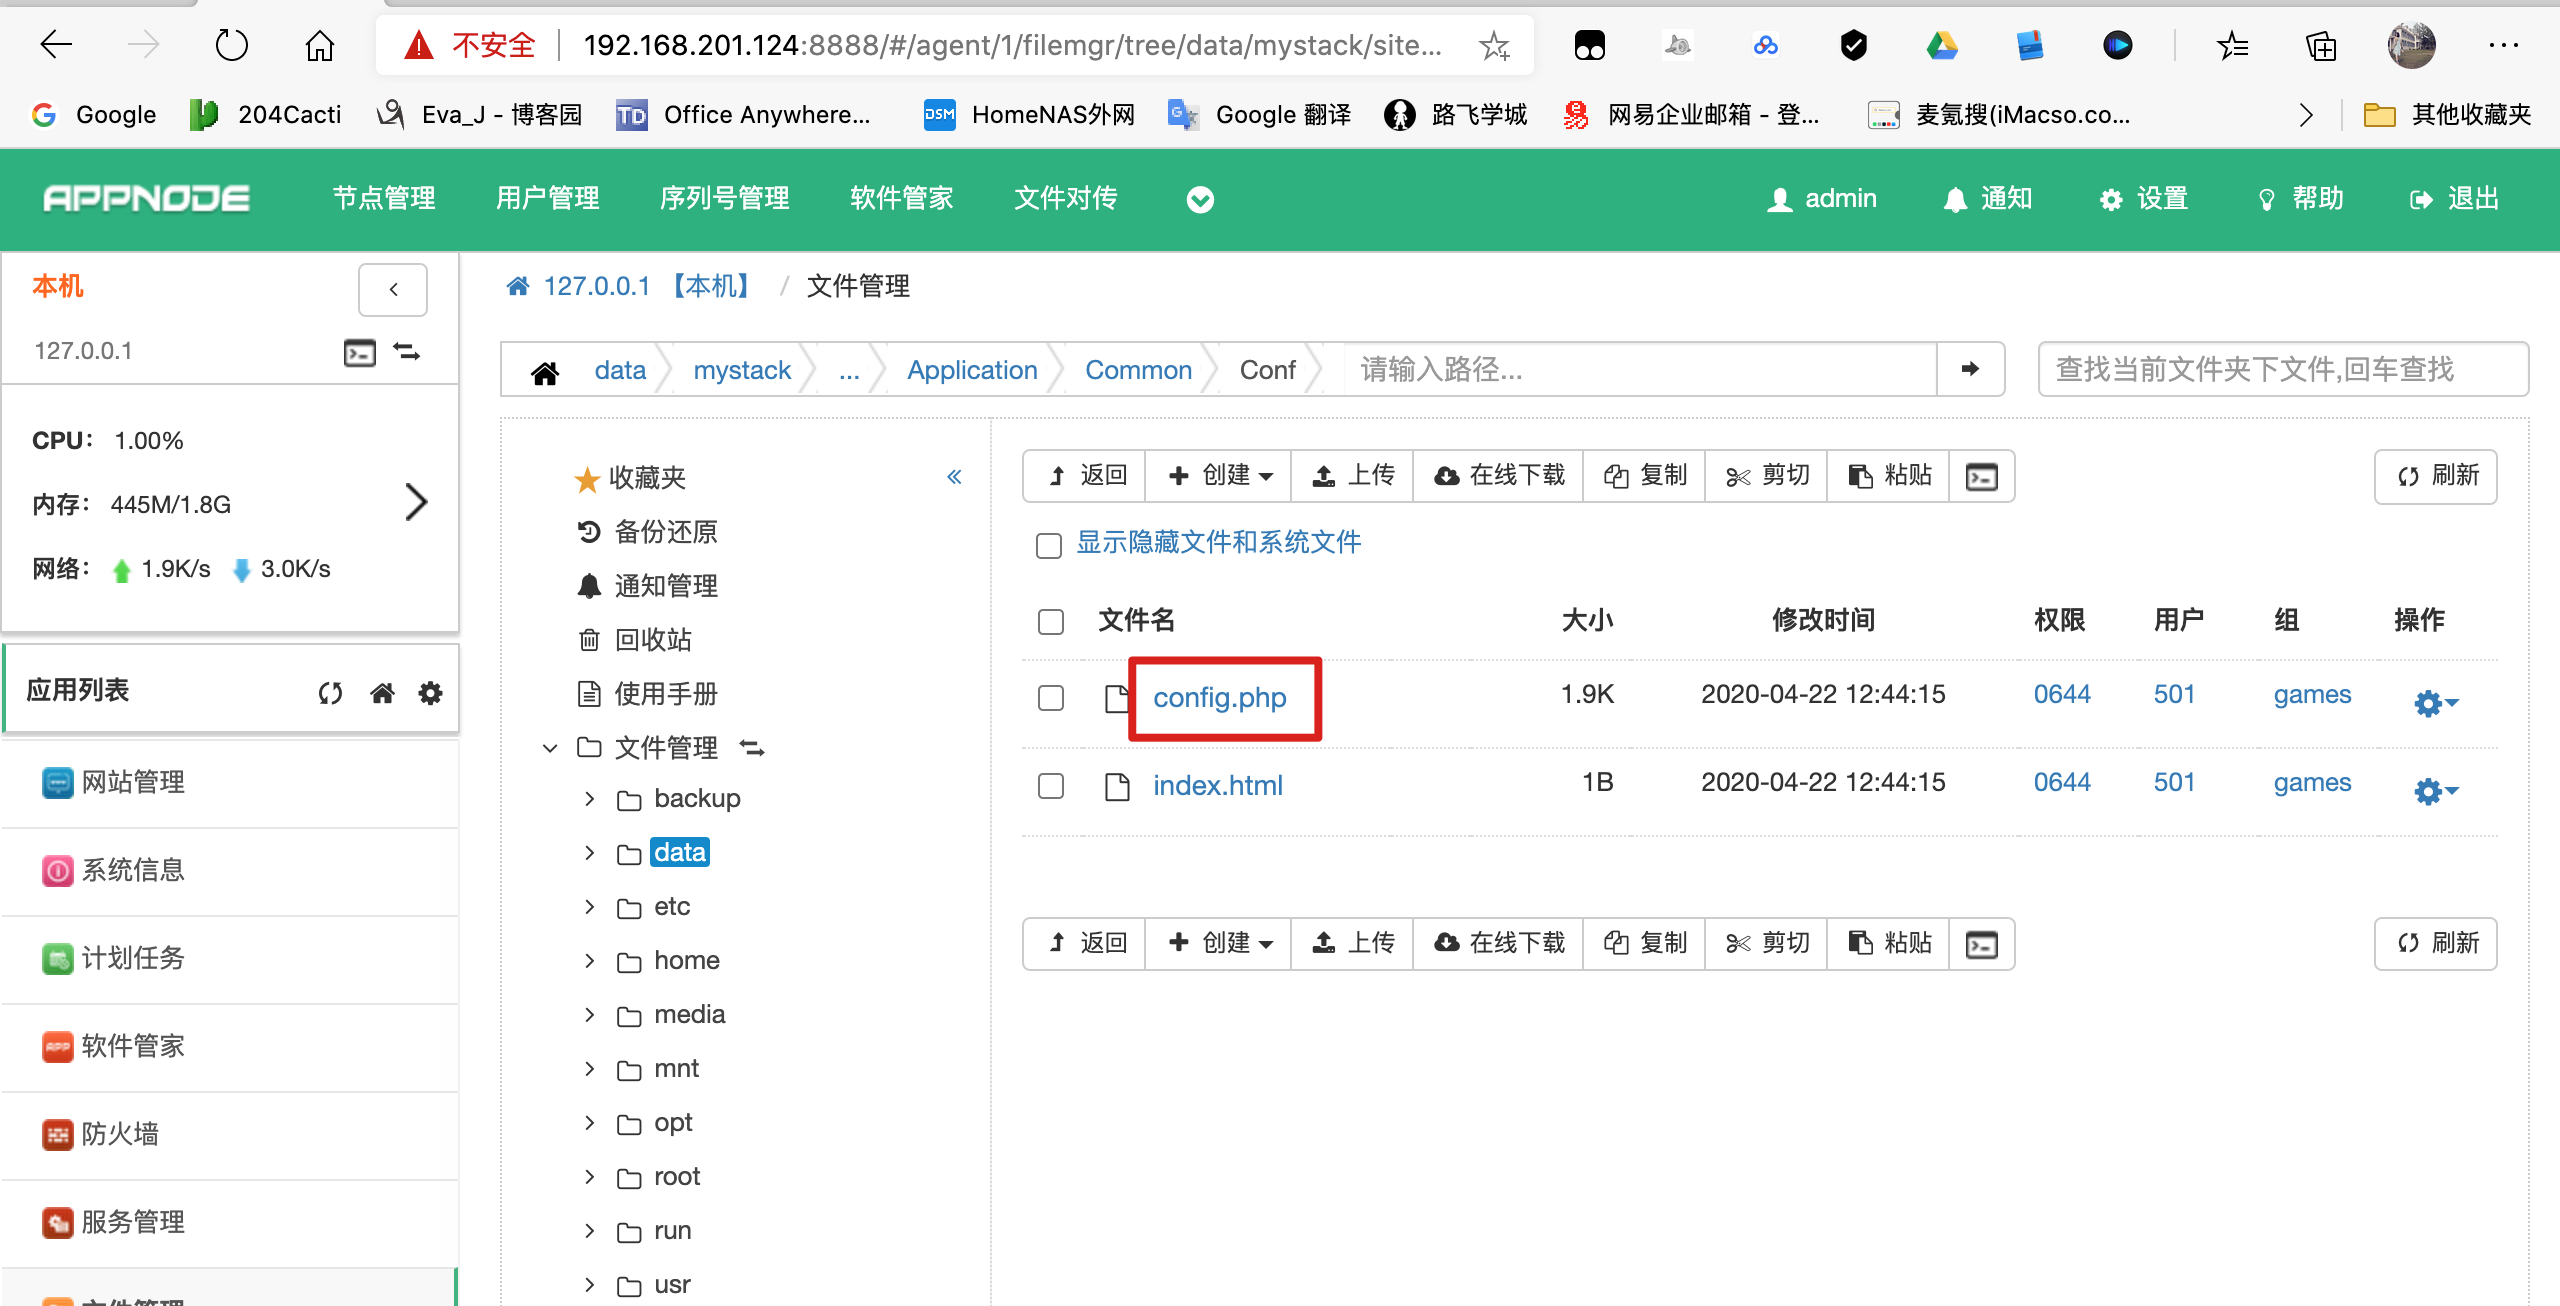This screenshot has width=2560, height=1306.
Task: Open terminal icon in top file toolbar
Action: [x=1981, y=476]
